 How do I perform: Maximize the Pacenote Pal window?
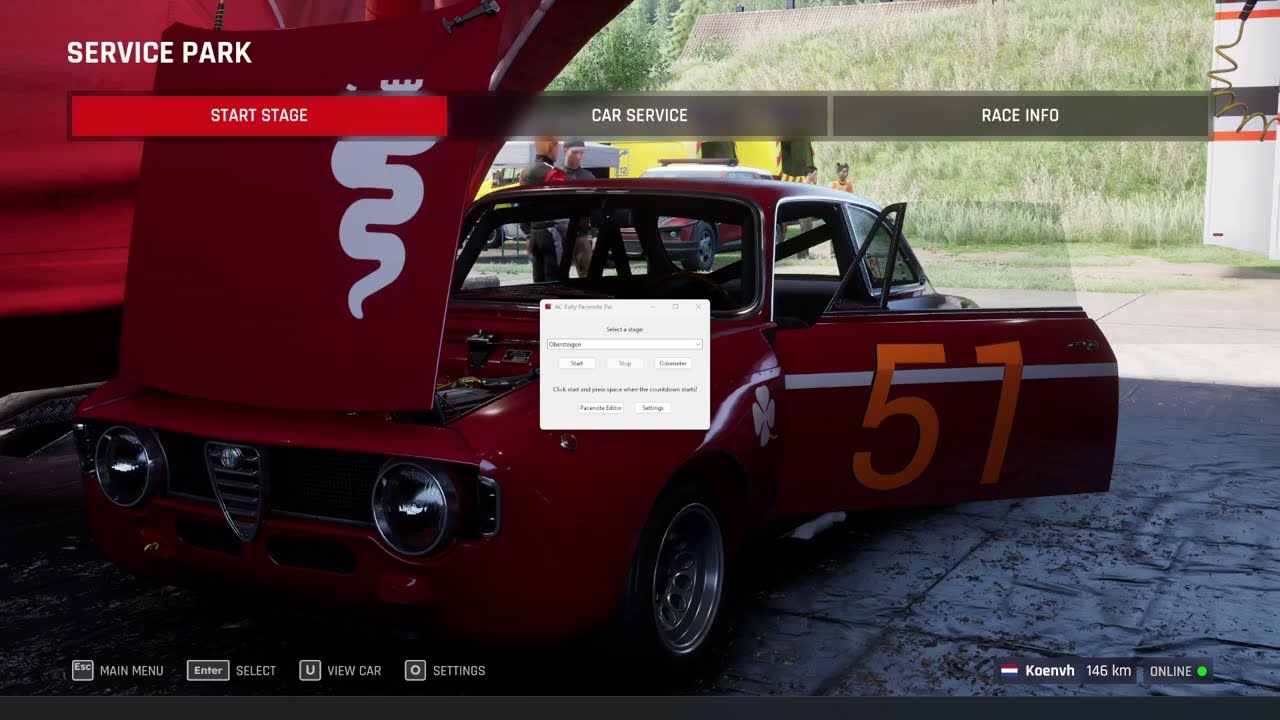click(675, 307)
